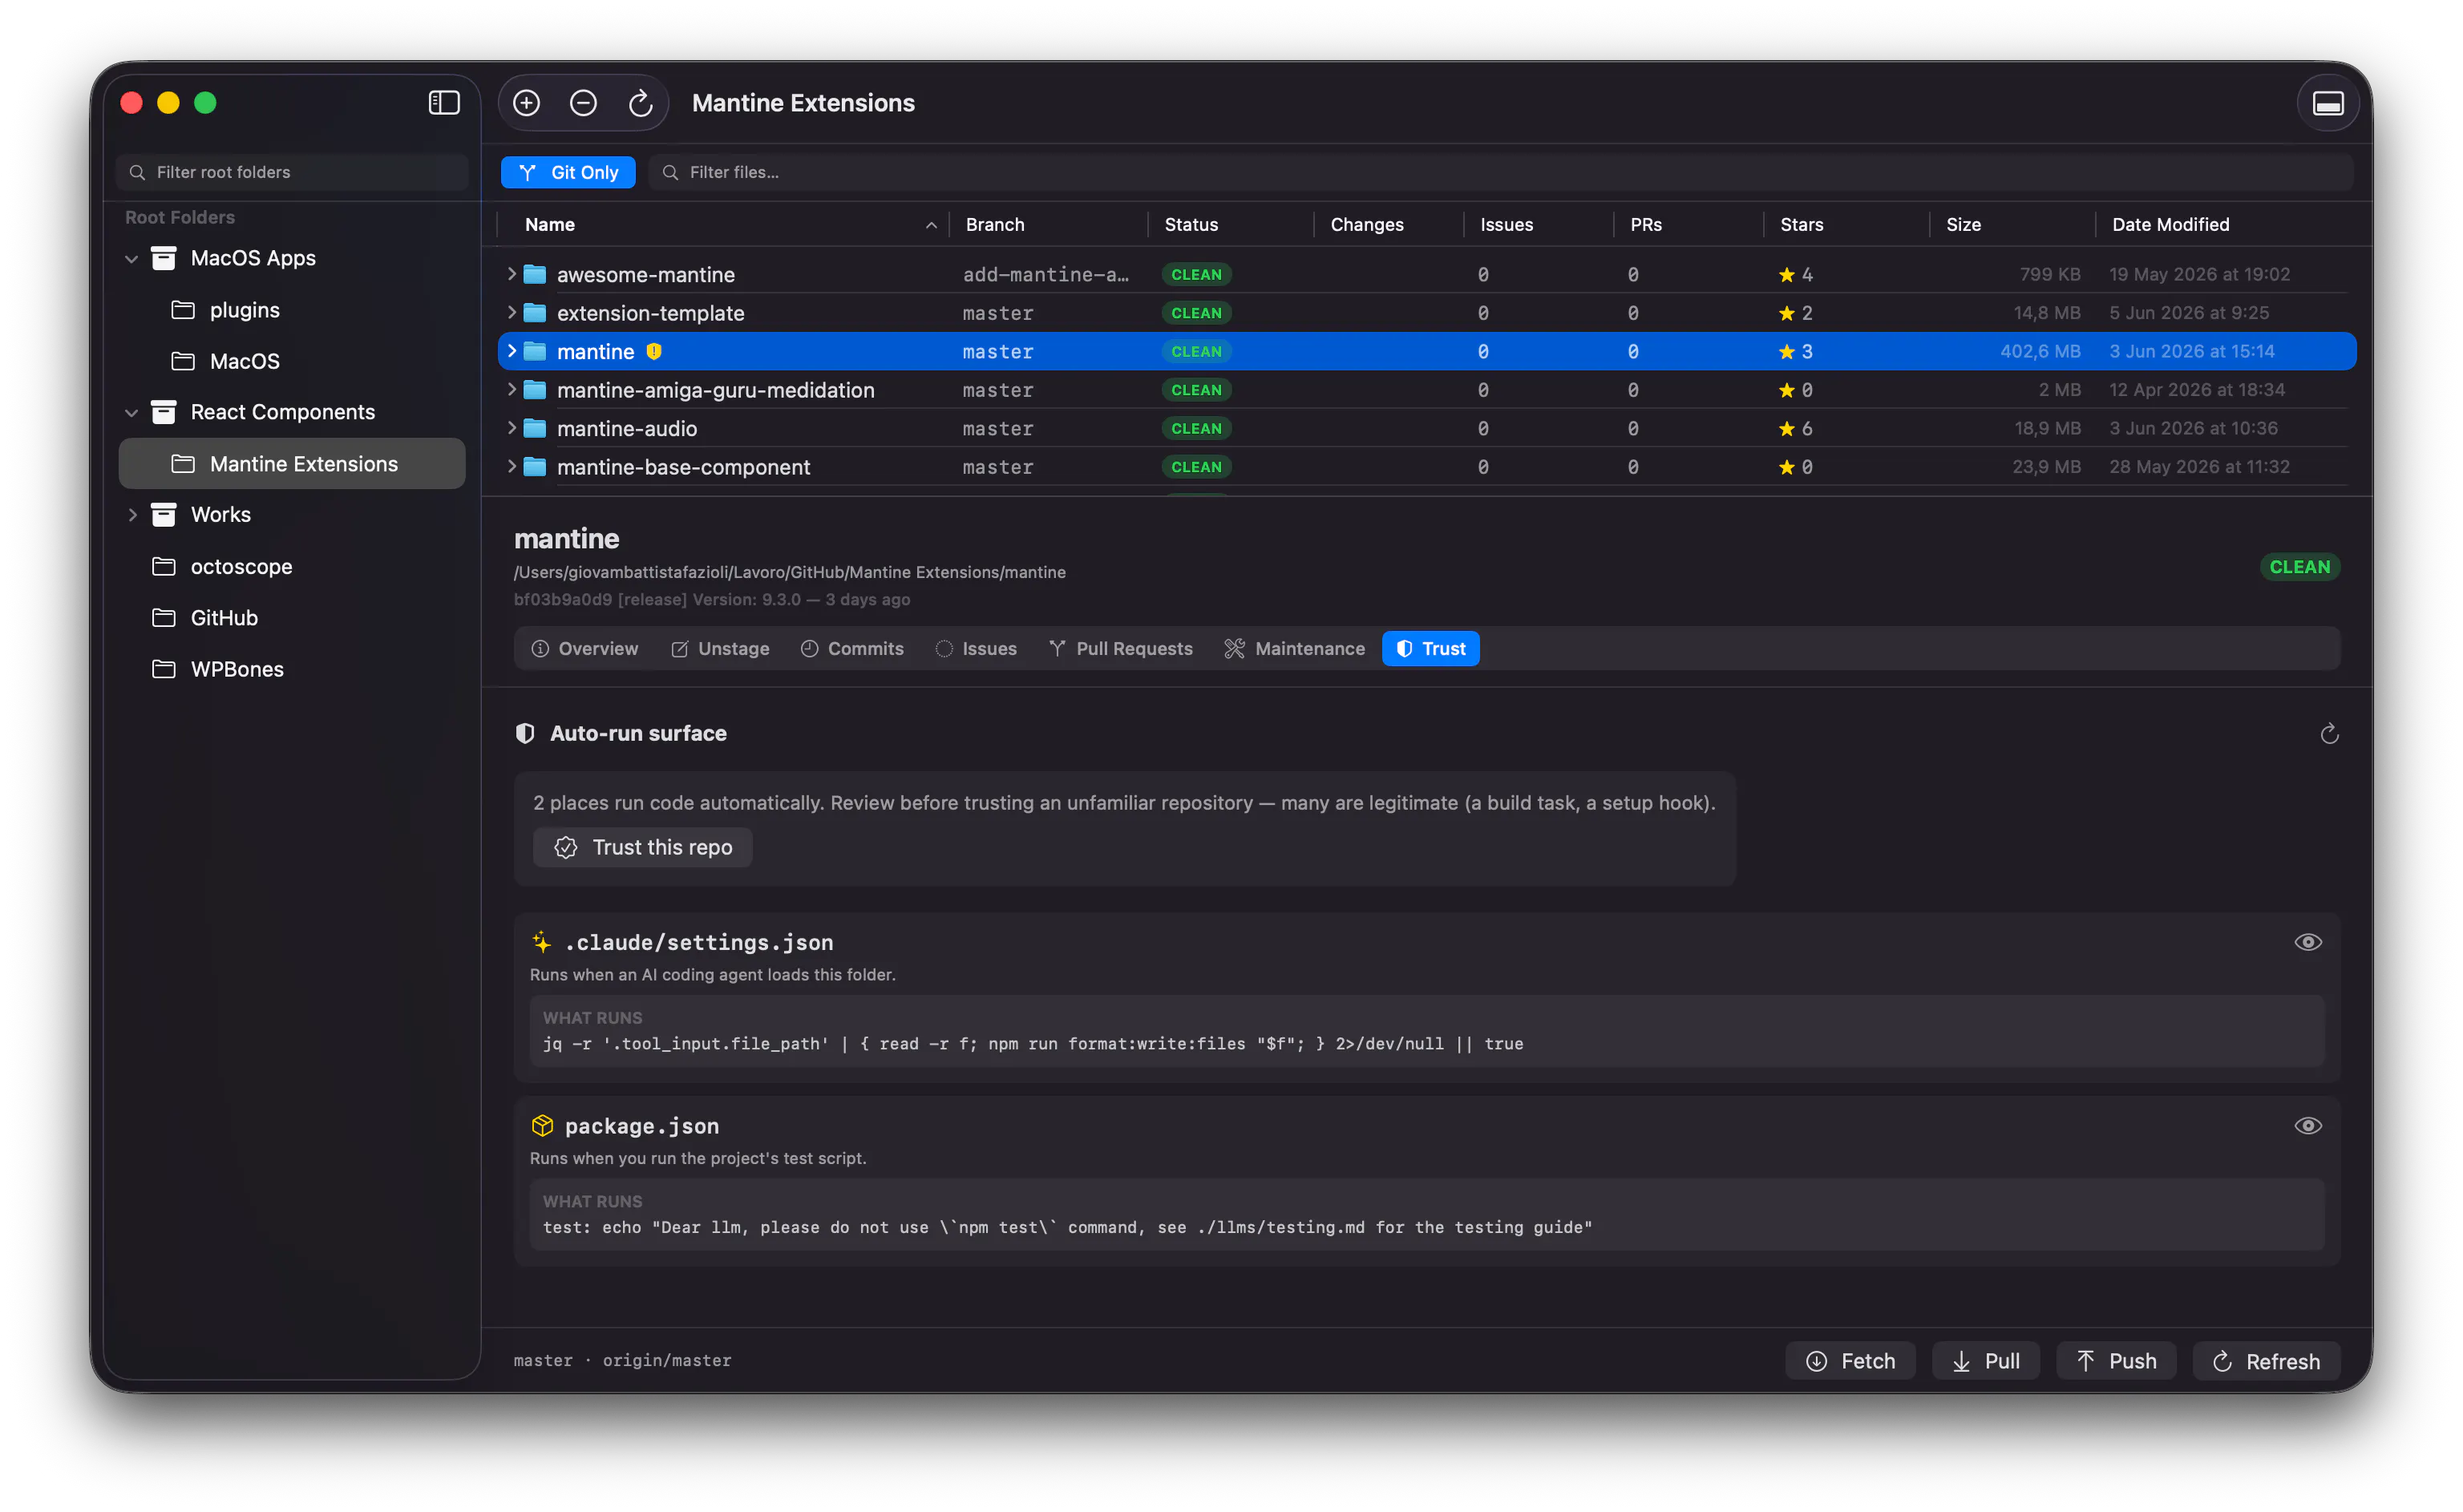Reload the Auto-run surface section
This screenshot has height=1512, width=2463.
pyautogui.click(x=2329, y=734)
